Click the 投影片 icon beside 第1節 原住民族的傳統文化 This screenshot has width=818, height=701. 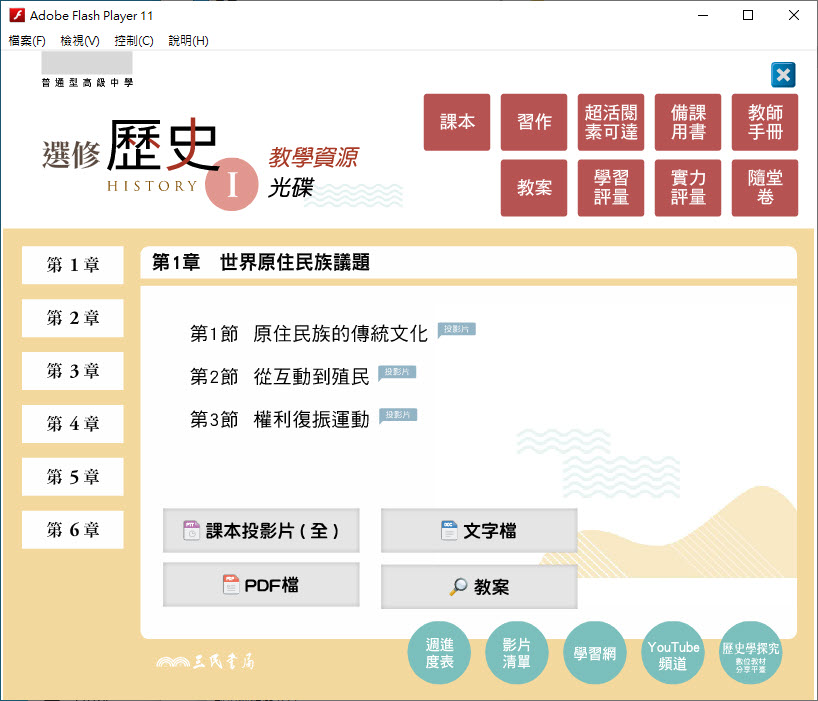(x=456, y=329)
